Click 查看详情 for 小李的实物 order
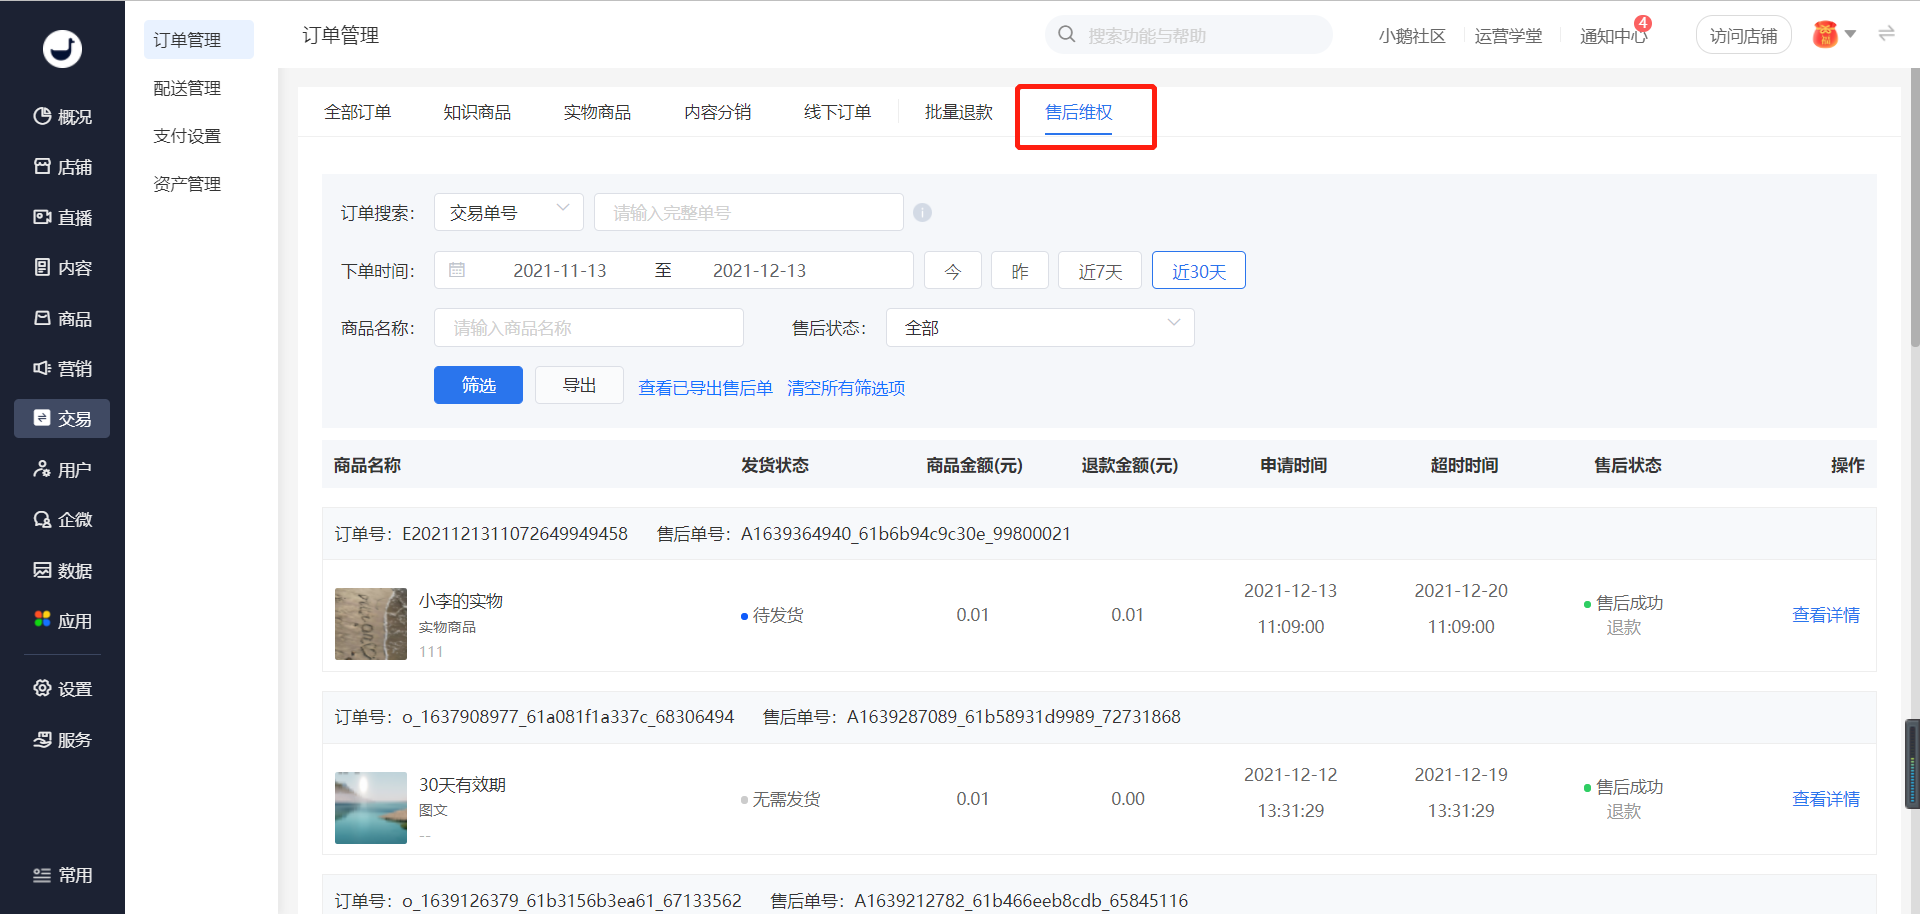Screen dimensions: 1920x914 coord(1825,615)
